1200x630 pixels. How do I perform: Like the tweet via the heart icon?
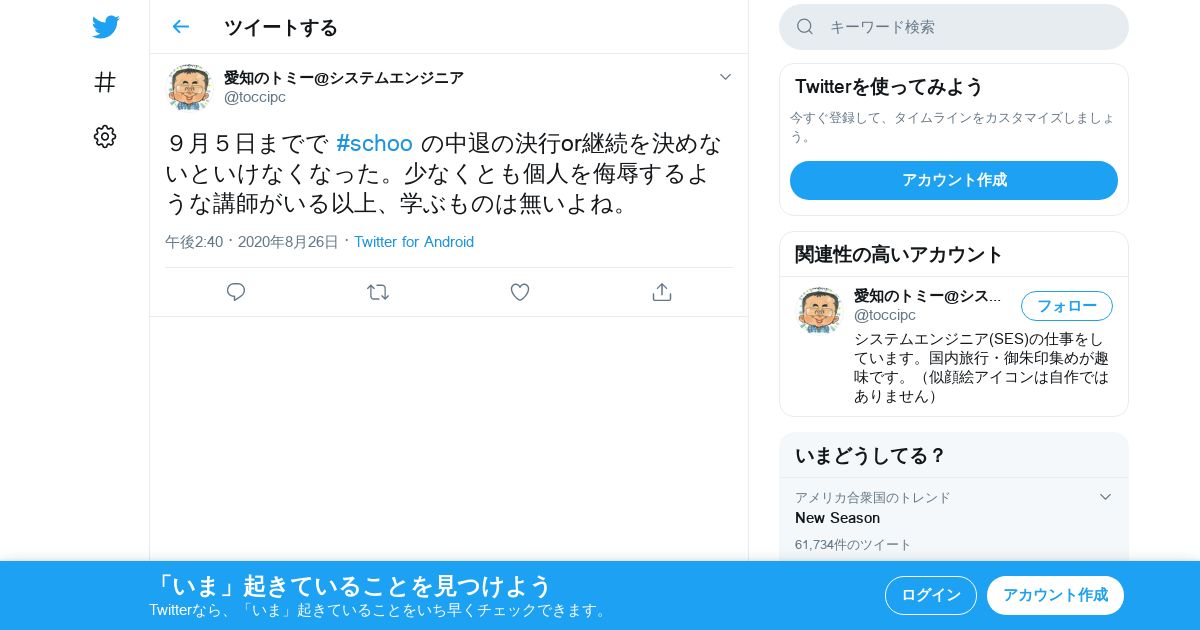(520, 292)
